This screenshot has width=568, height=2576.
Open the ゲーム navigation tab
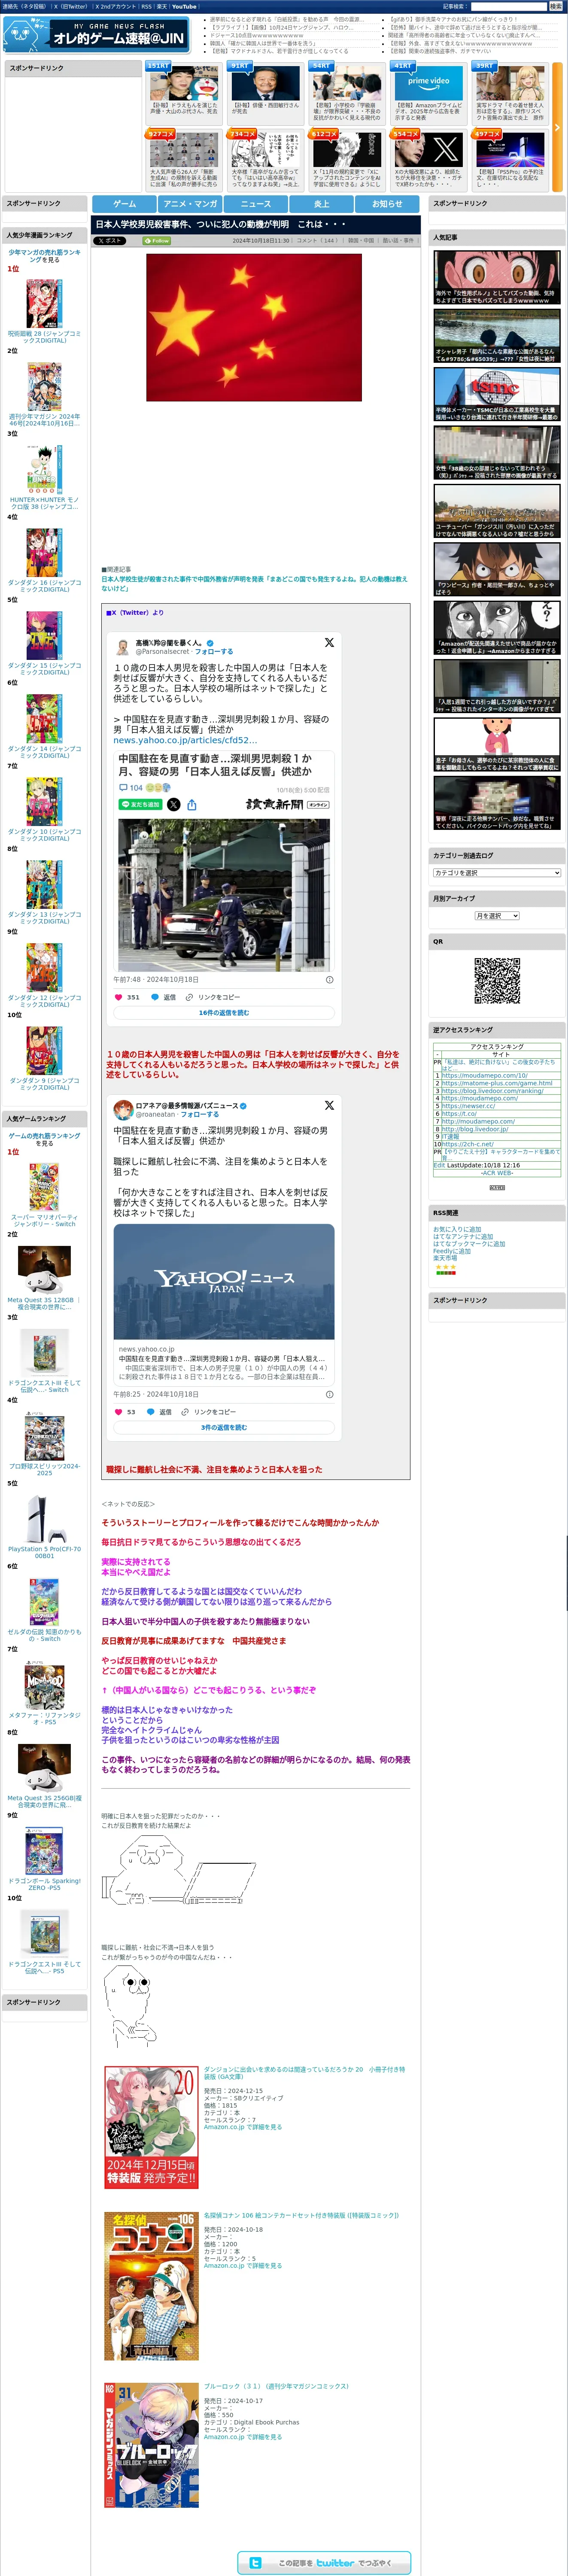(x=124, y=204)
